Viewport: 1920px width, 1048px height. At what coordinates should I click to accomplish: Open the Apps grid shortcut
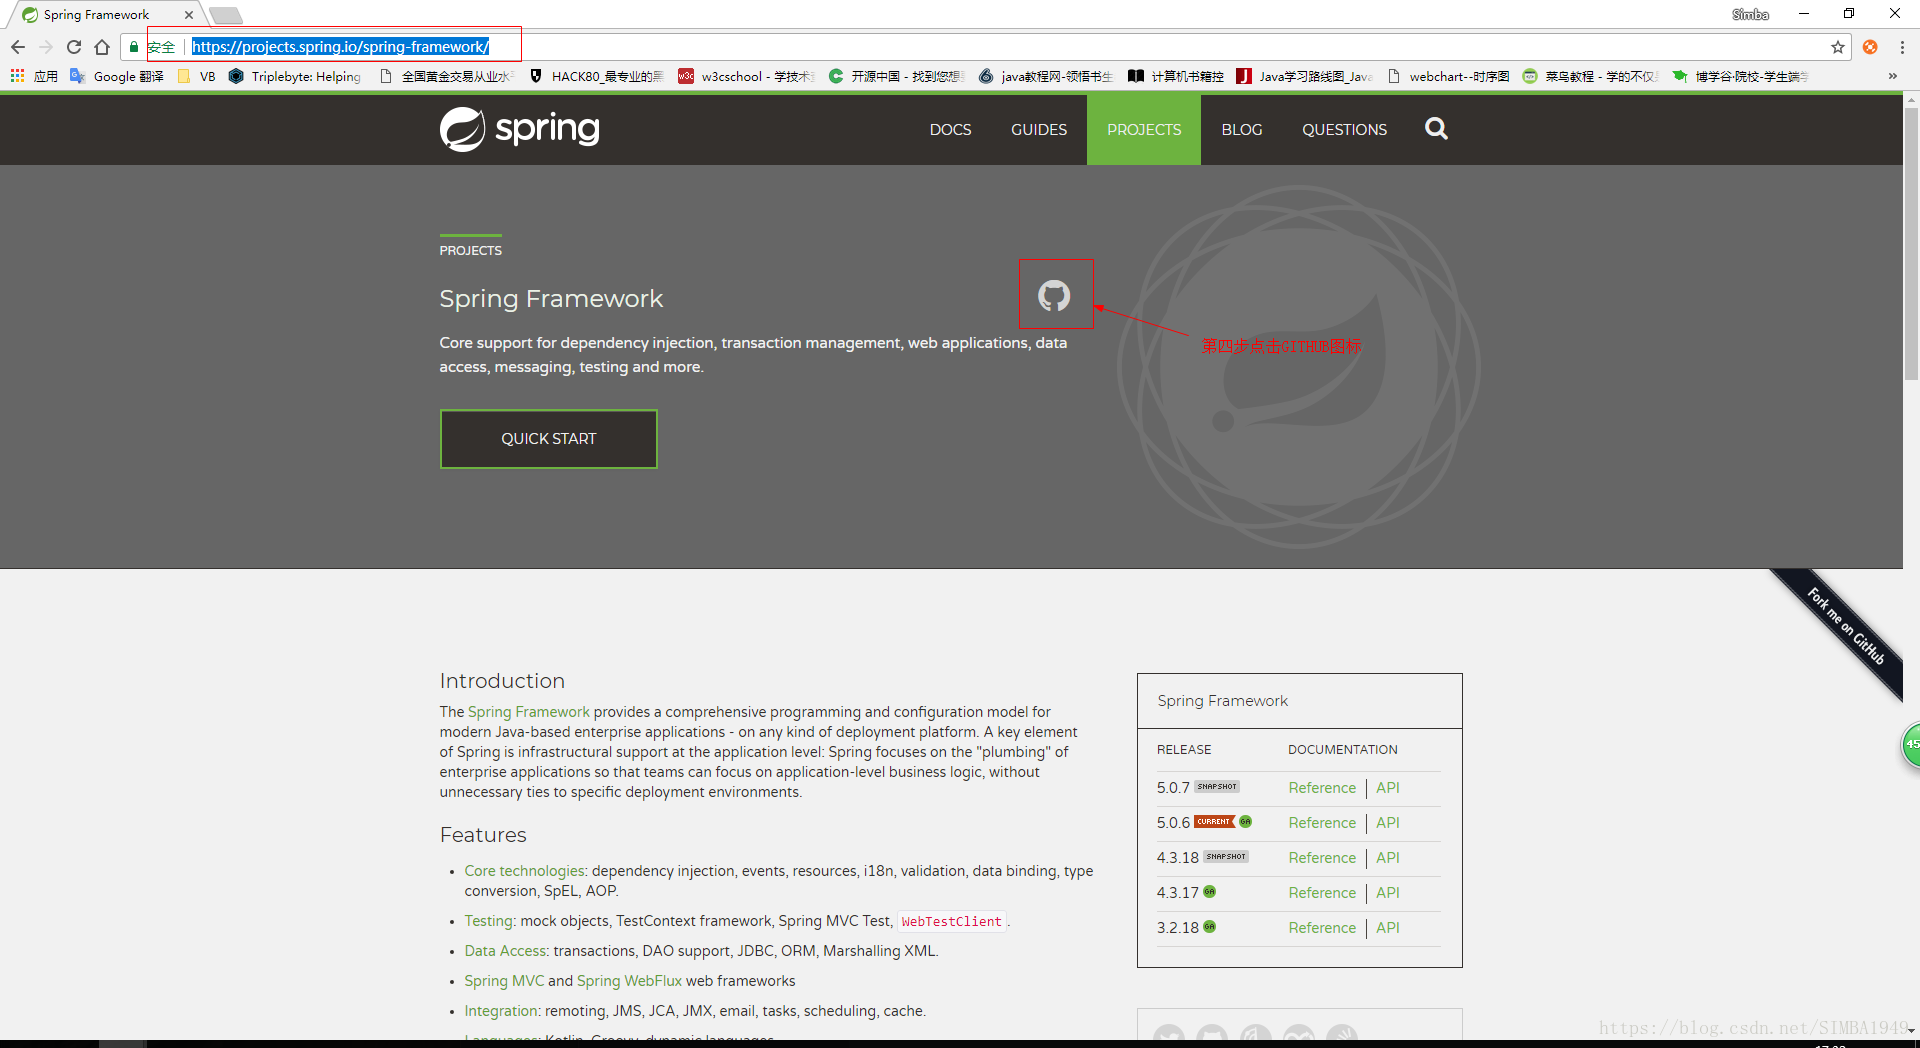pos(33,76)
